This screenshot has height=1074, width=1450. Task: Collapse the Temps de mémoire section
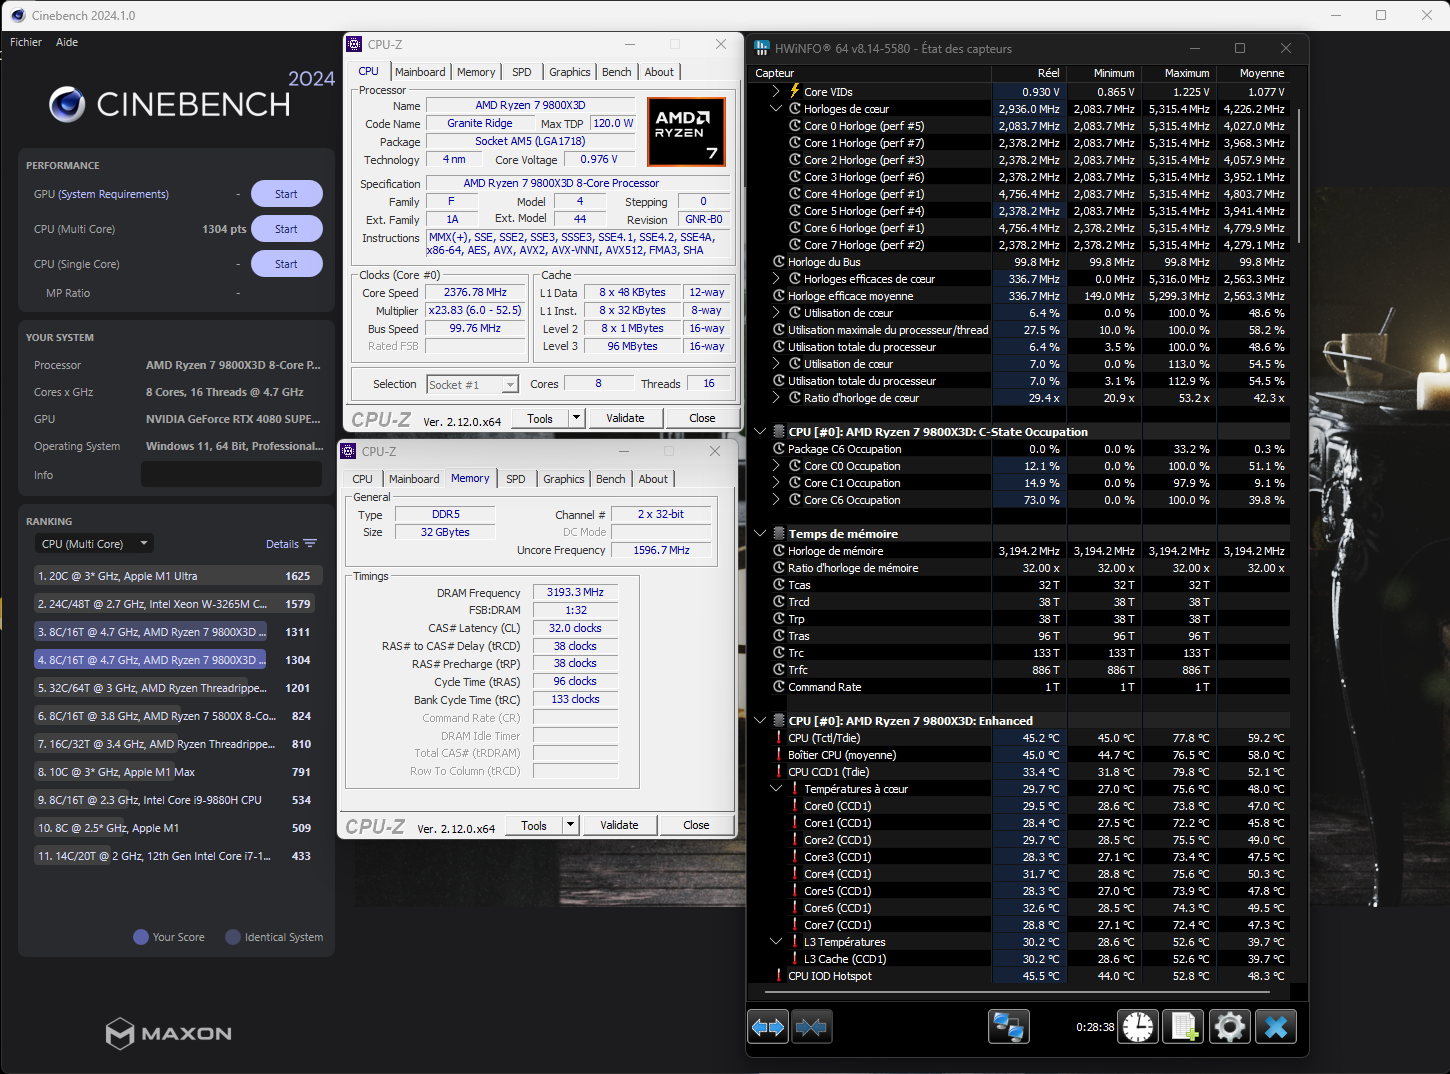[x=760, y=534]
